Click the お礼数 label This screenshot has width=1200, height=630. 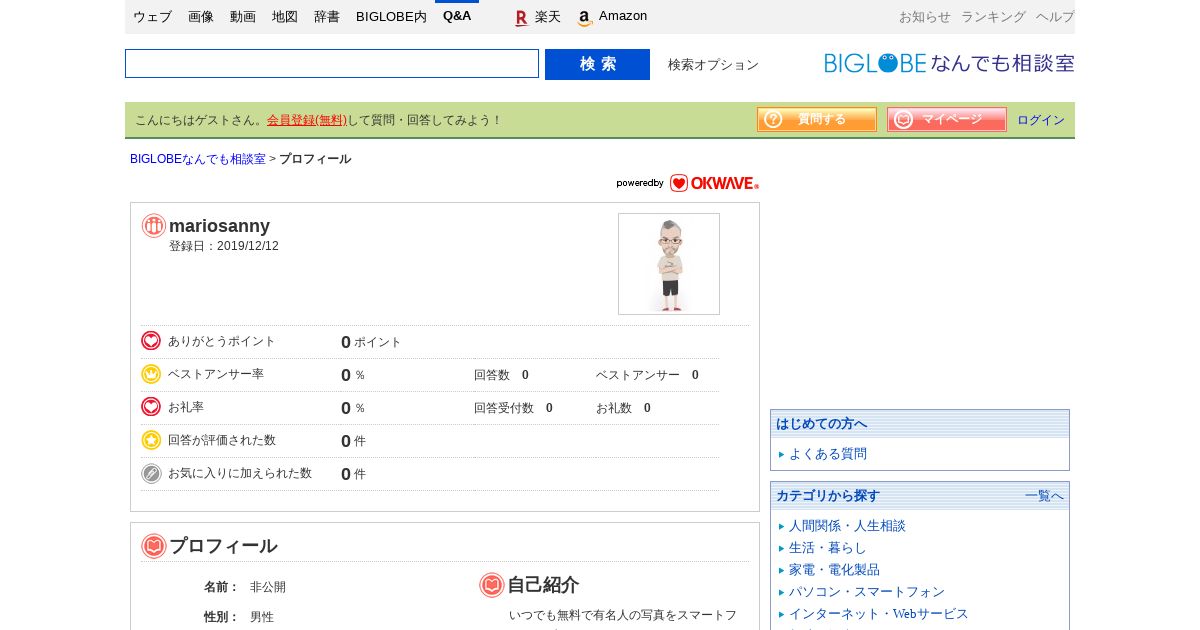(614, 408)
